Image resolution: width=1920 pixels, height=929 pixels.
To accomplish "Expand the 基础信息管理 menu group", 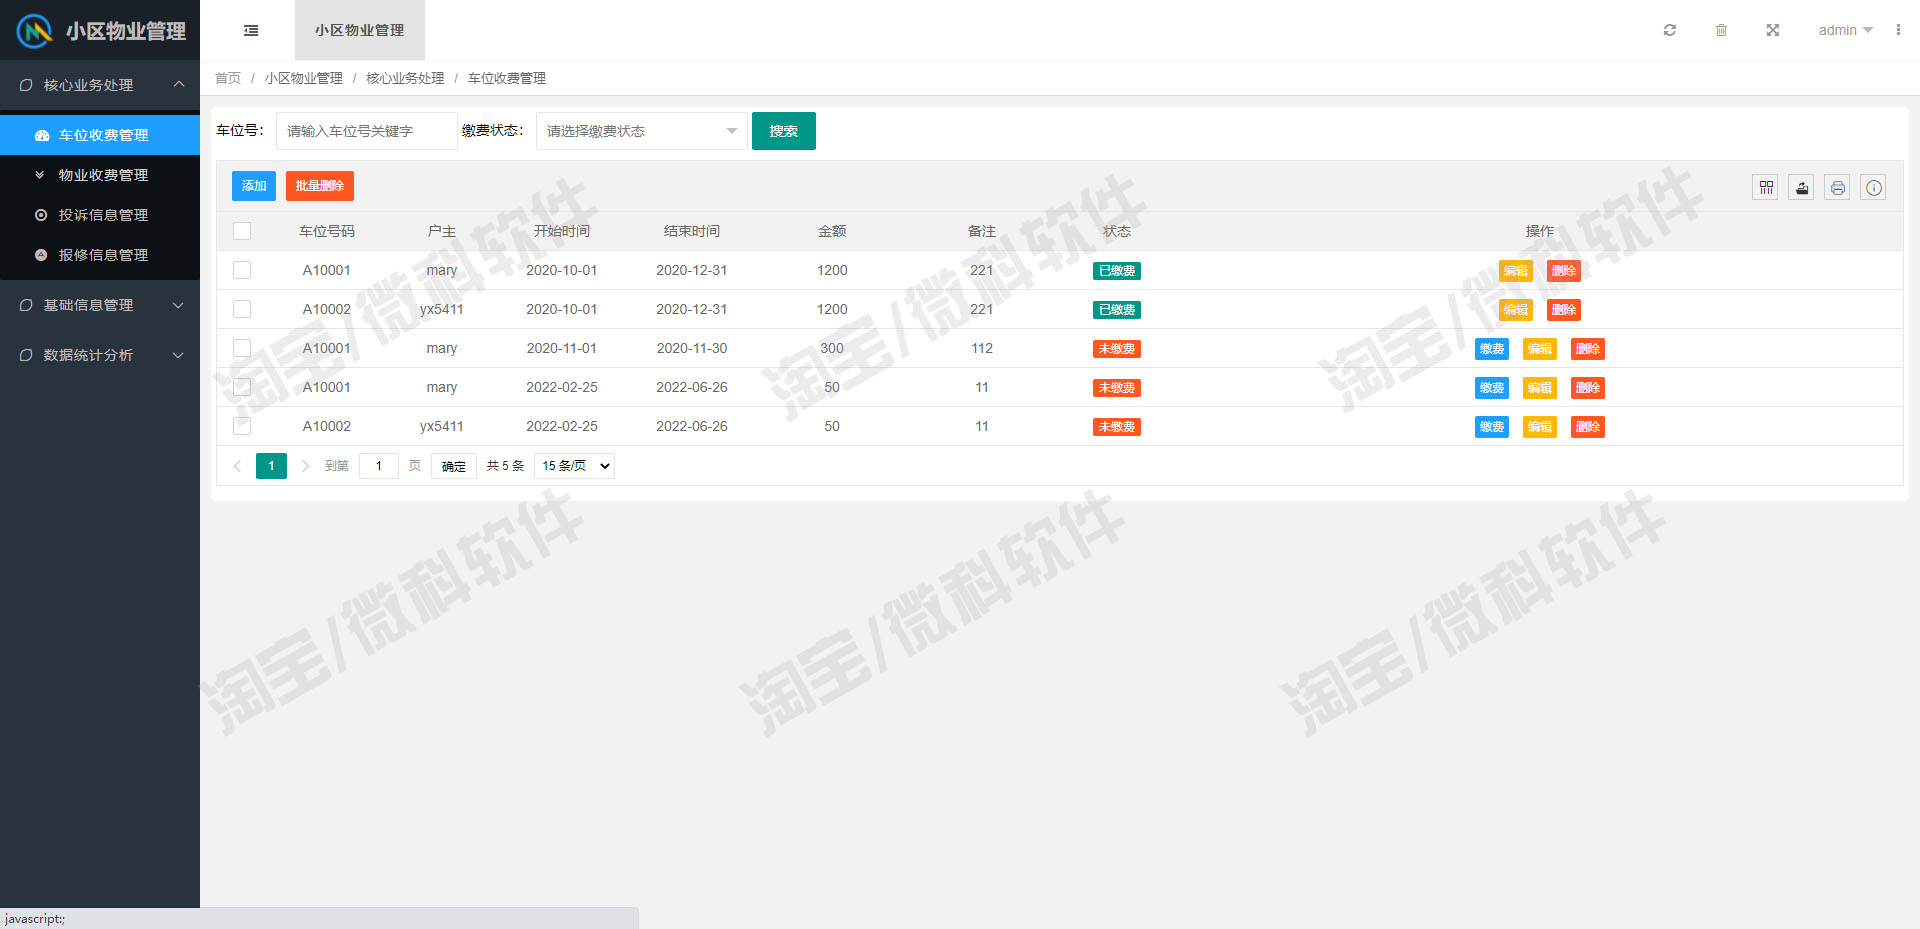I will pos(100,305).
